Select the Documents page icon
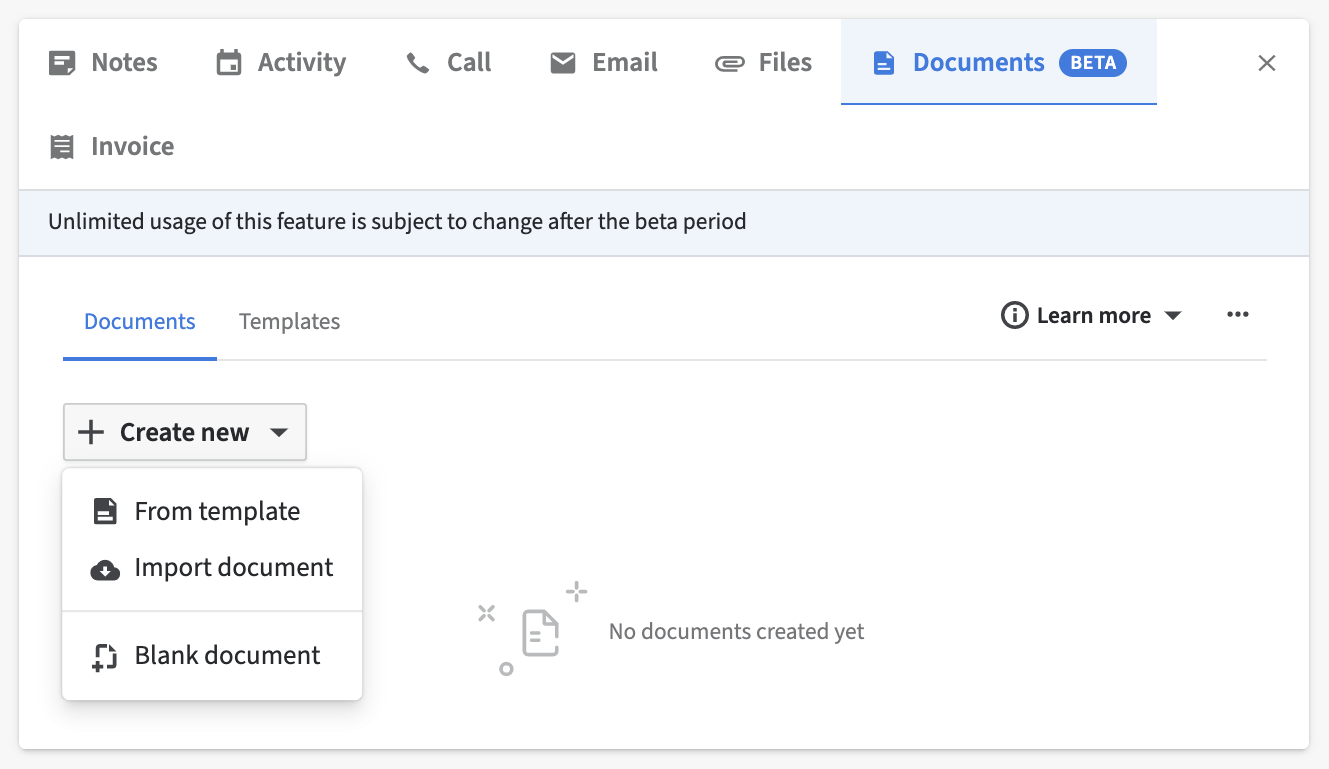 (x=884, y=62)
